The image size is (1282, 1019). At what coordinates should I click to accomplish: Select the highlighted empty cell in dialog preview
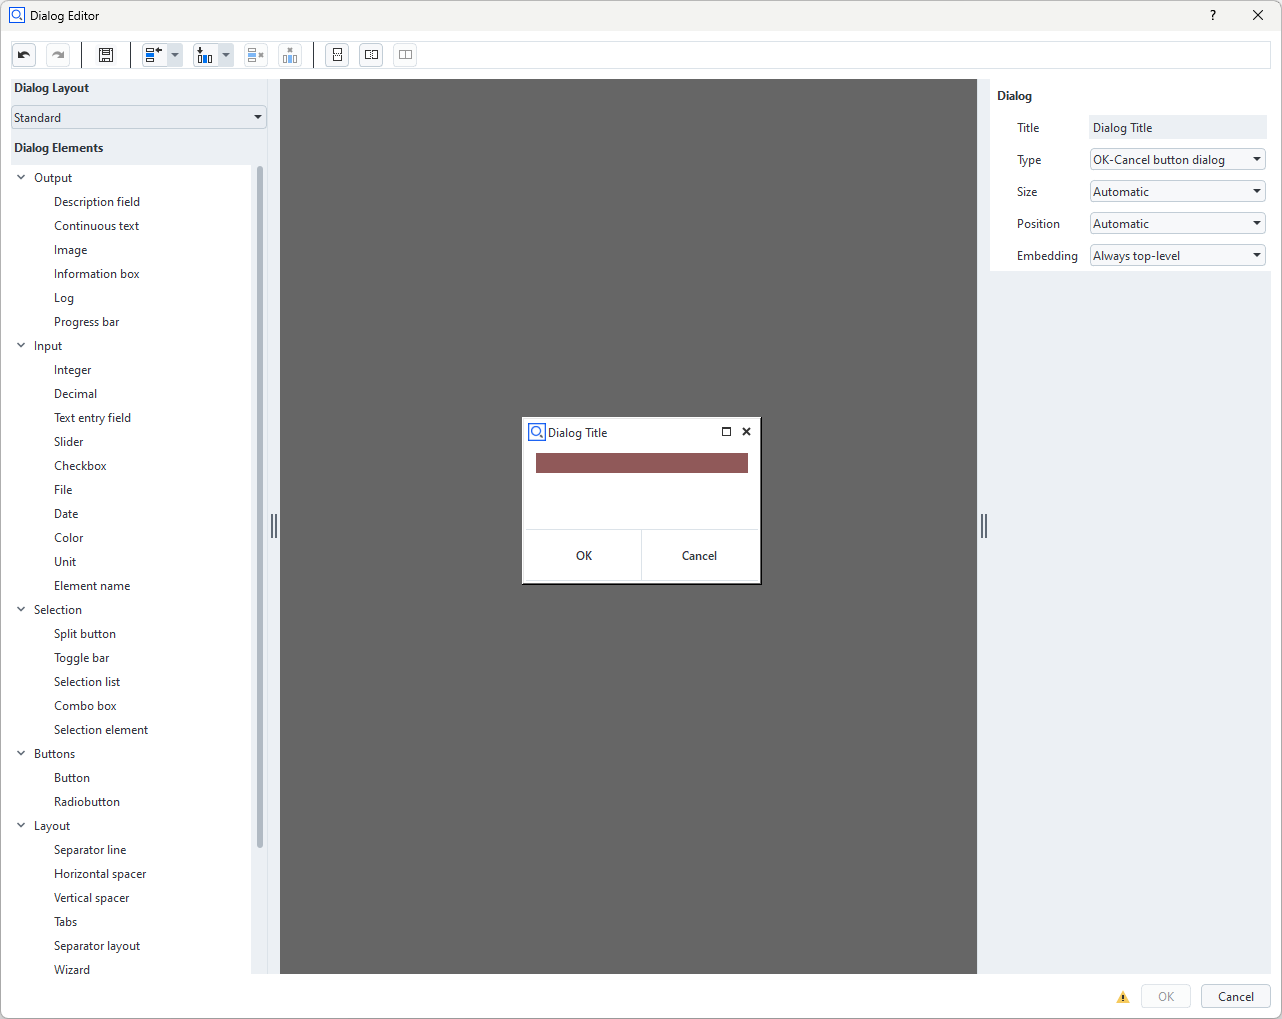point(641,463)
